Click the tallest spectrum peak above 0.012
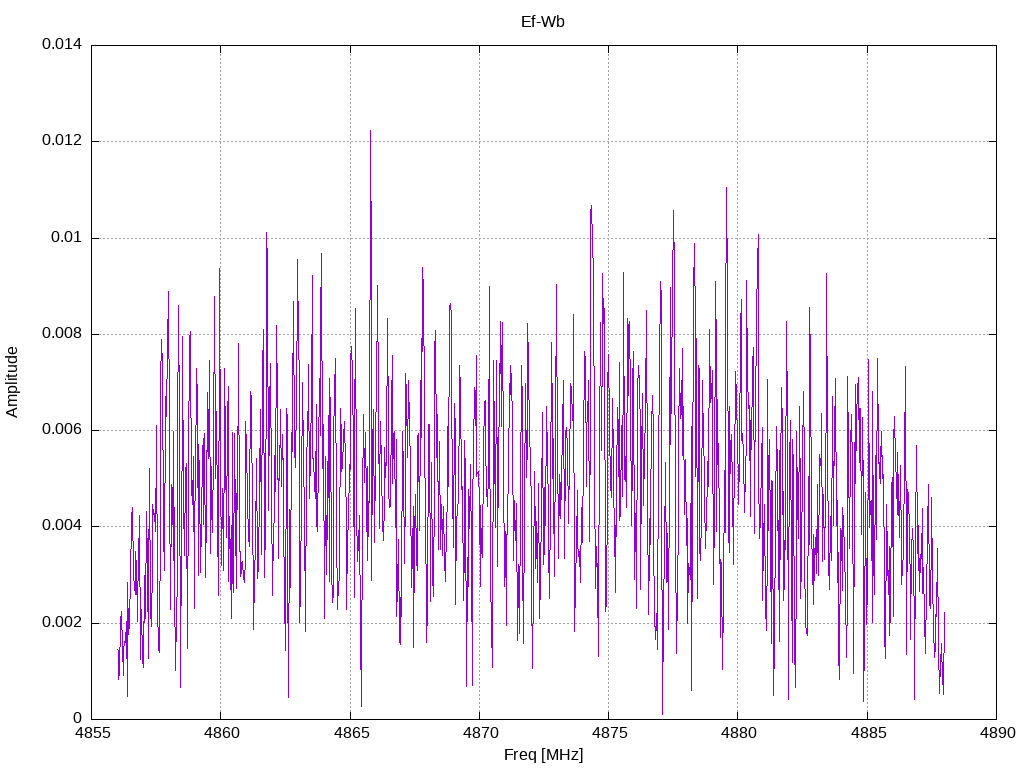 tap(370, 132)
